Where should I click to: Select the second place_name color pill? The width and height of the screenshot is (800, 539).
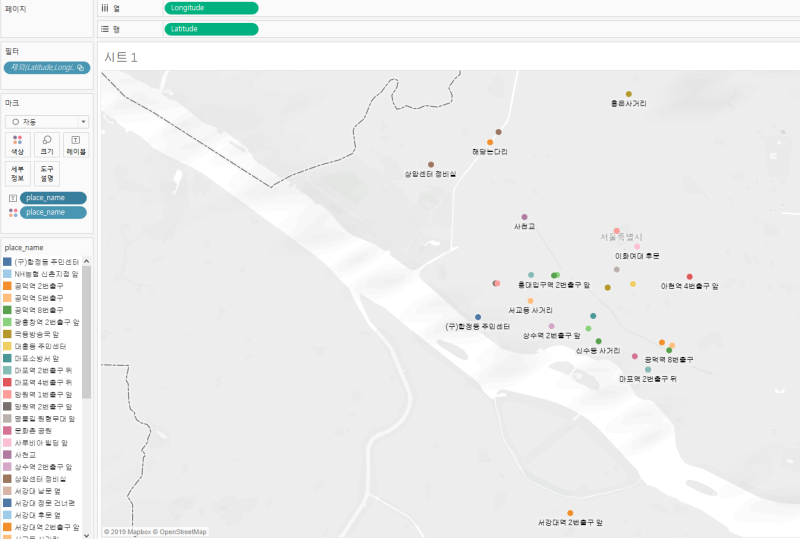click(53, 212)
